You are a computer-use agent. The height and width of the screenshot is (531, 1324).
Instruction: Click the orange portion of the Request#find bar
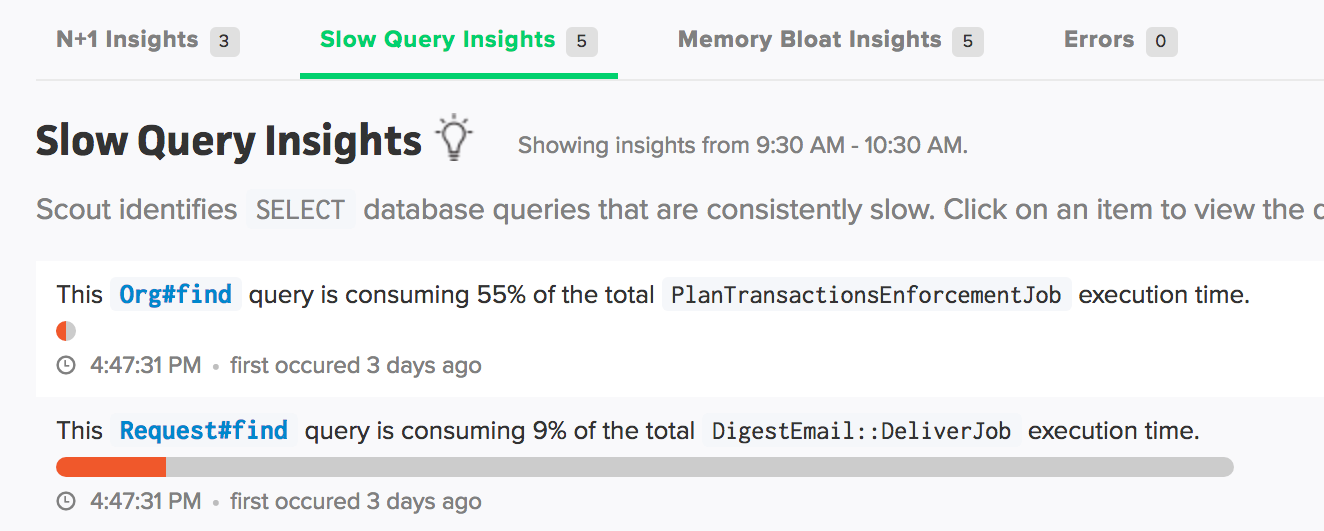111,467
